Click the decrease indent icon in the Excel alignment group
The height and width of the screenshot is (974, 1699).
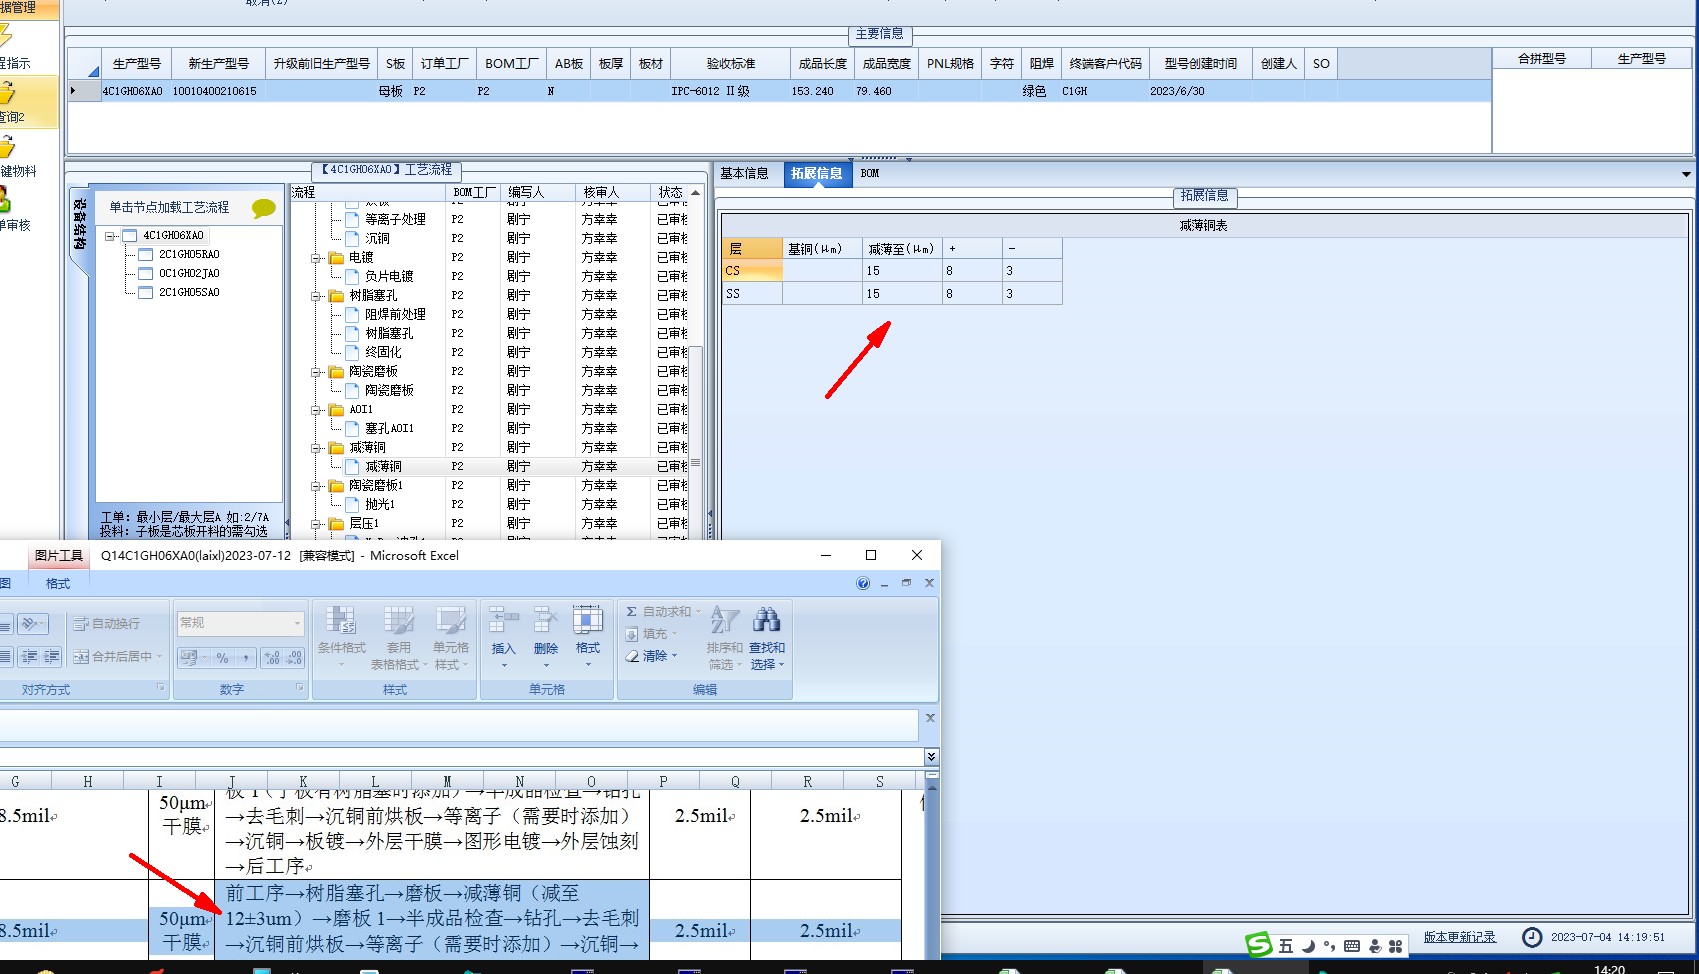click(30, 657)
